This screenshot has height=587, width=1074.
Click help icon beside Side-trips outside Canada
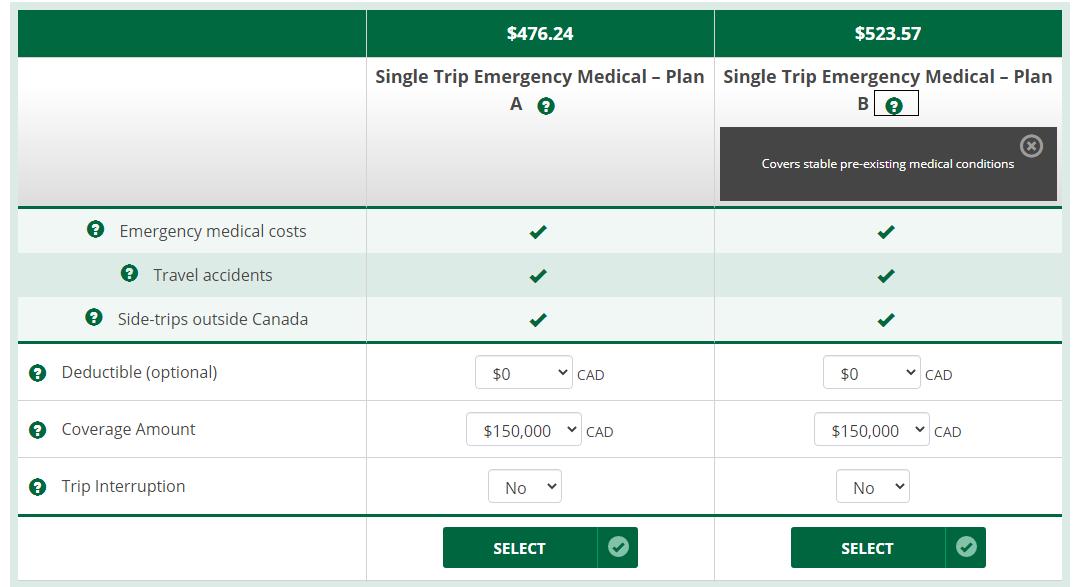click(x=94, y=318)
